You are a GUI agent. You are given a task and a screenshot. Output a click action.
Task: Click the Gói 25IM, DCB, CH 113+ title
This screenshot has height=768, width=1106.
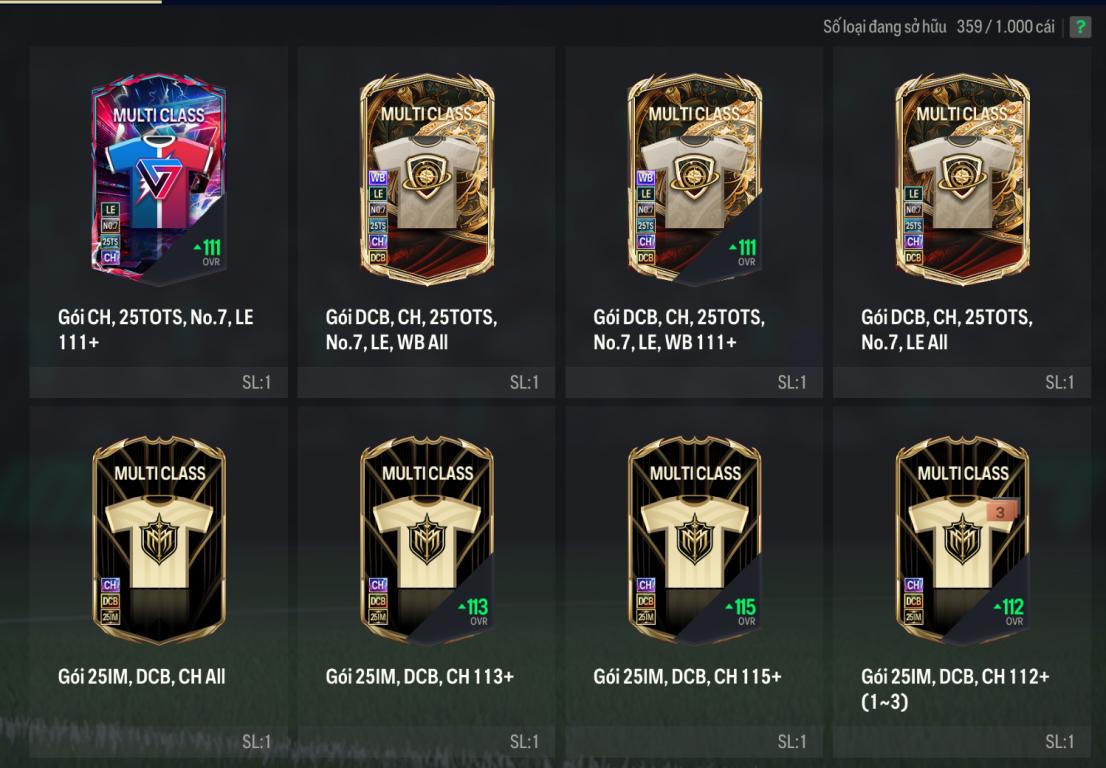pyautogui.click(x=420, y=677)
